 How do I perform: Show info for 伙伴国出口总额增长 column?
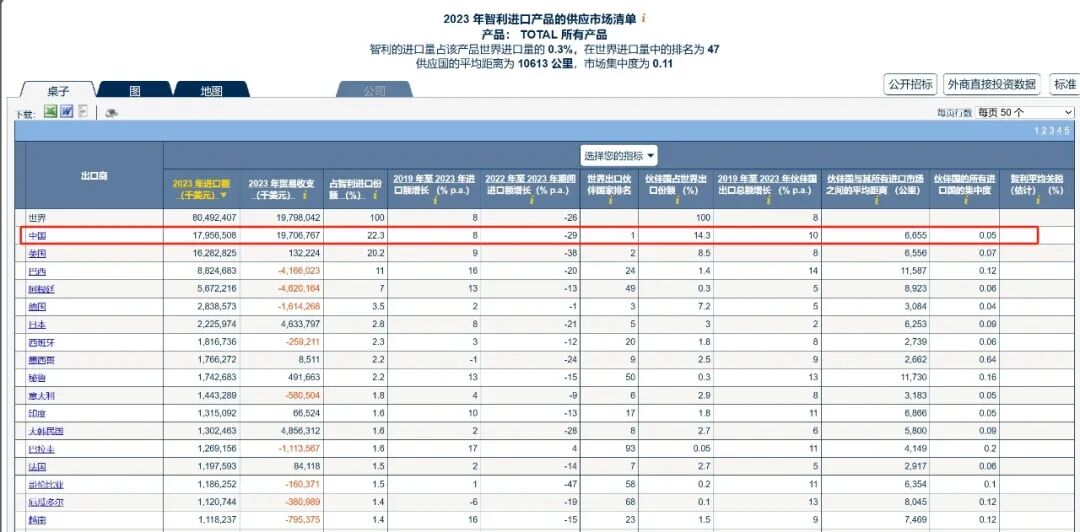tap(769, 200)
